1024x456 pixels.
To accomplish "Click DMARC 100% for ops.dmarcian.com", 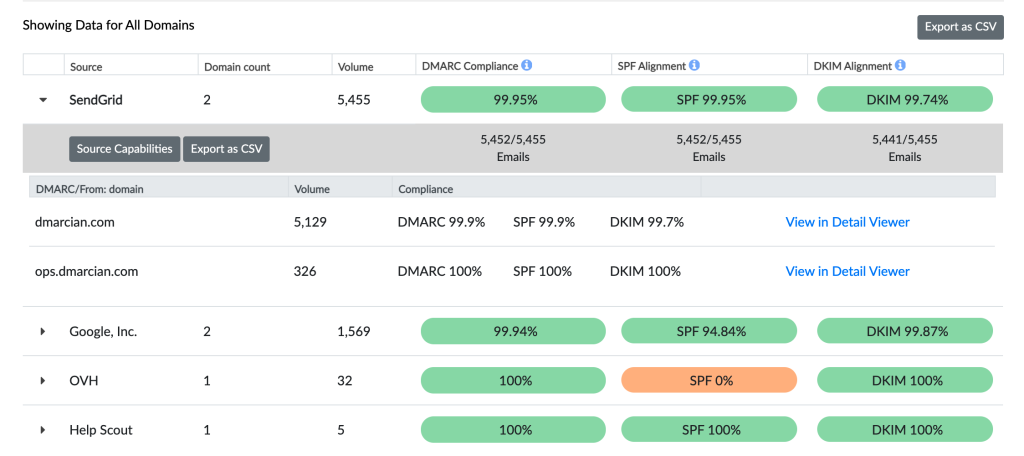I will tap(440, 271).
